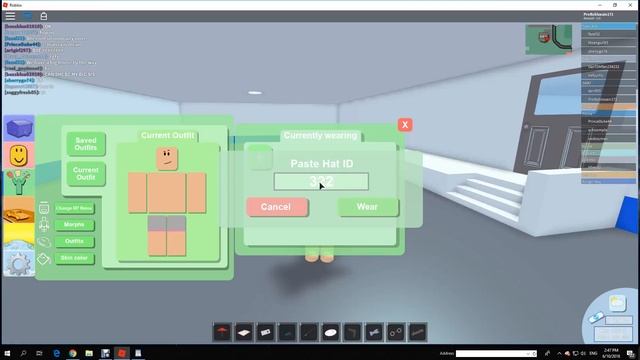Select the orange car vehicles category
This screenshot has width=640, height=360.
point(19,210)
